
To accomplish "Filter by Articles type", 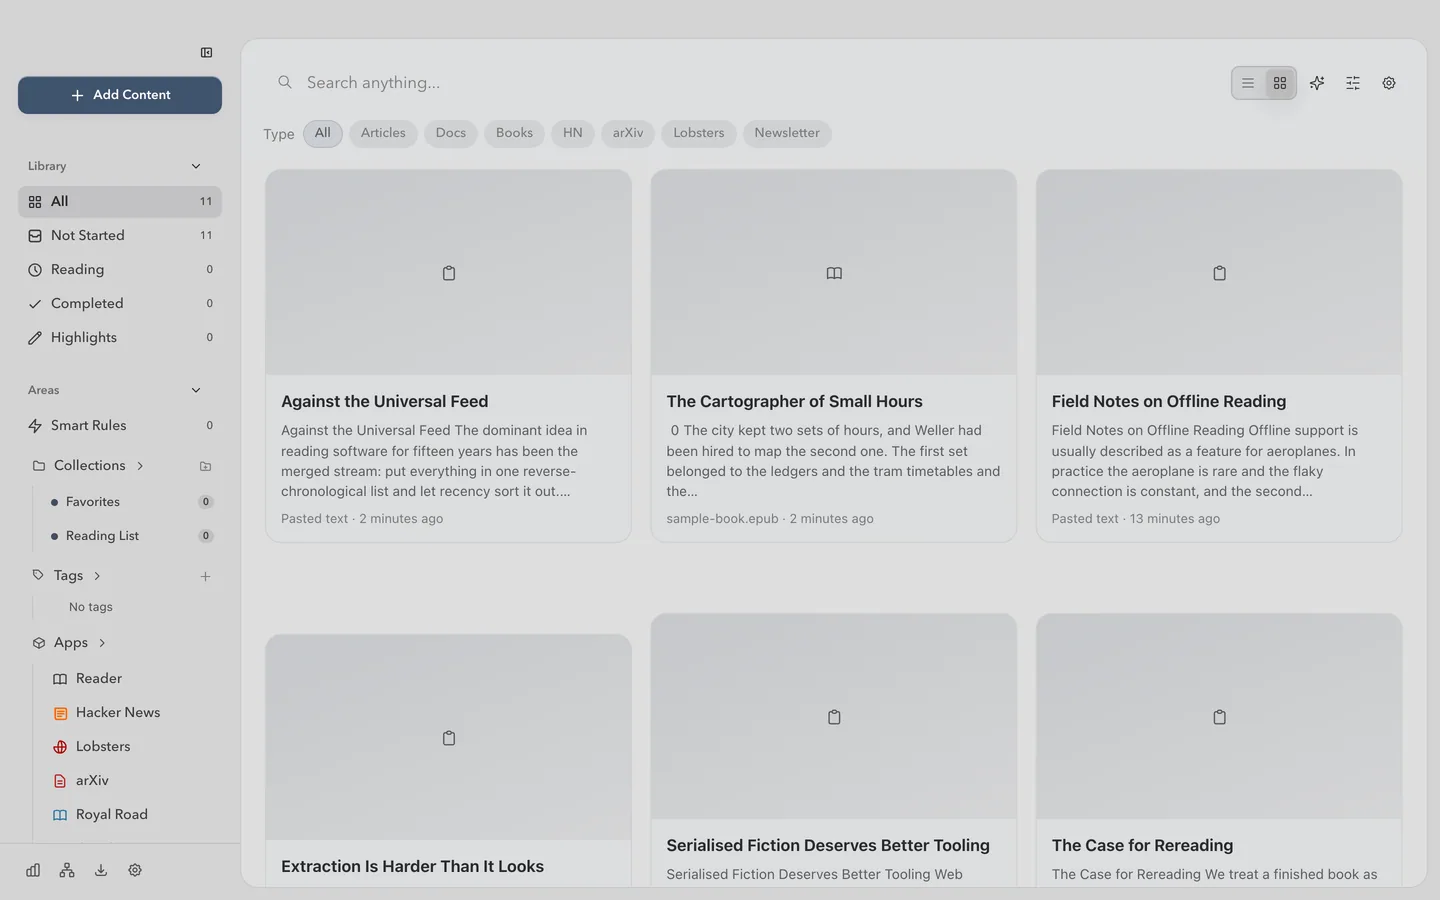I will [383, 133].
